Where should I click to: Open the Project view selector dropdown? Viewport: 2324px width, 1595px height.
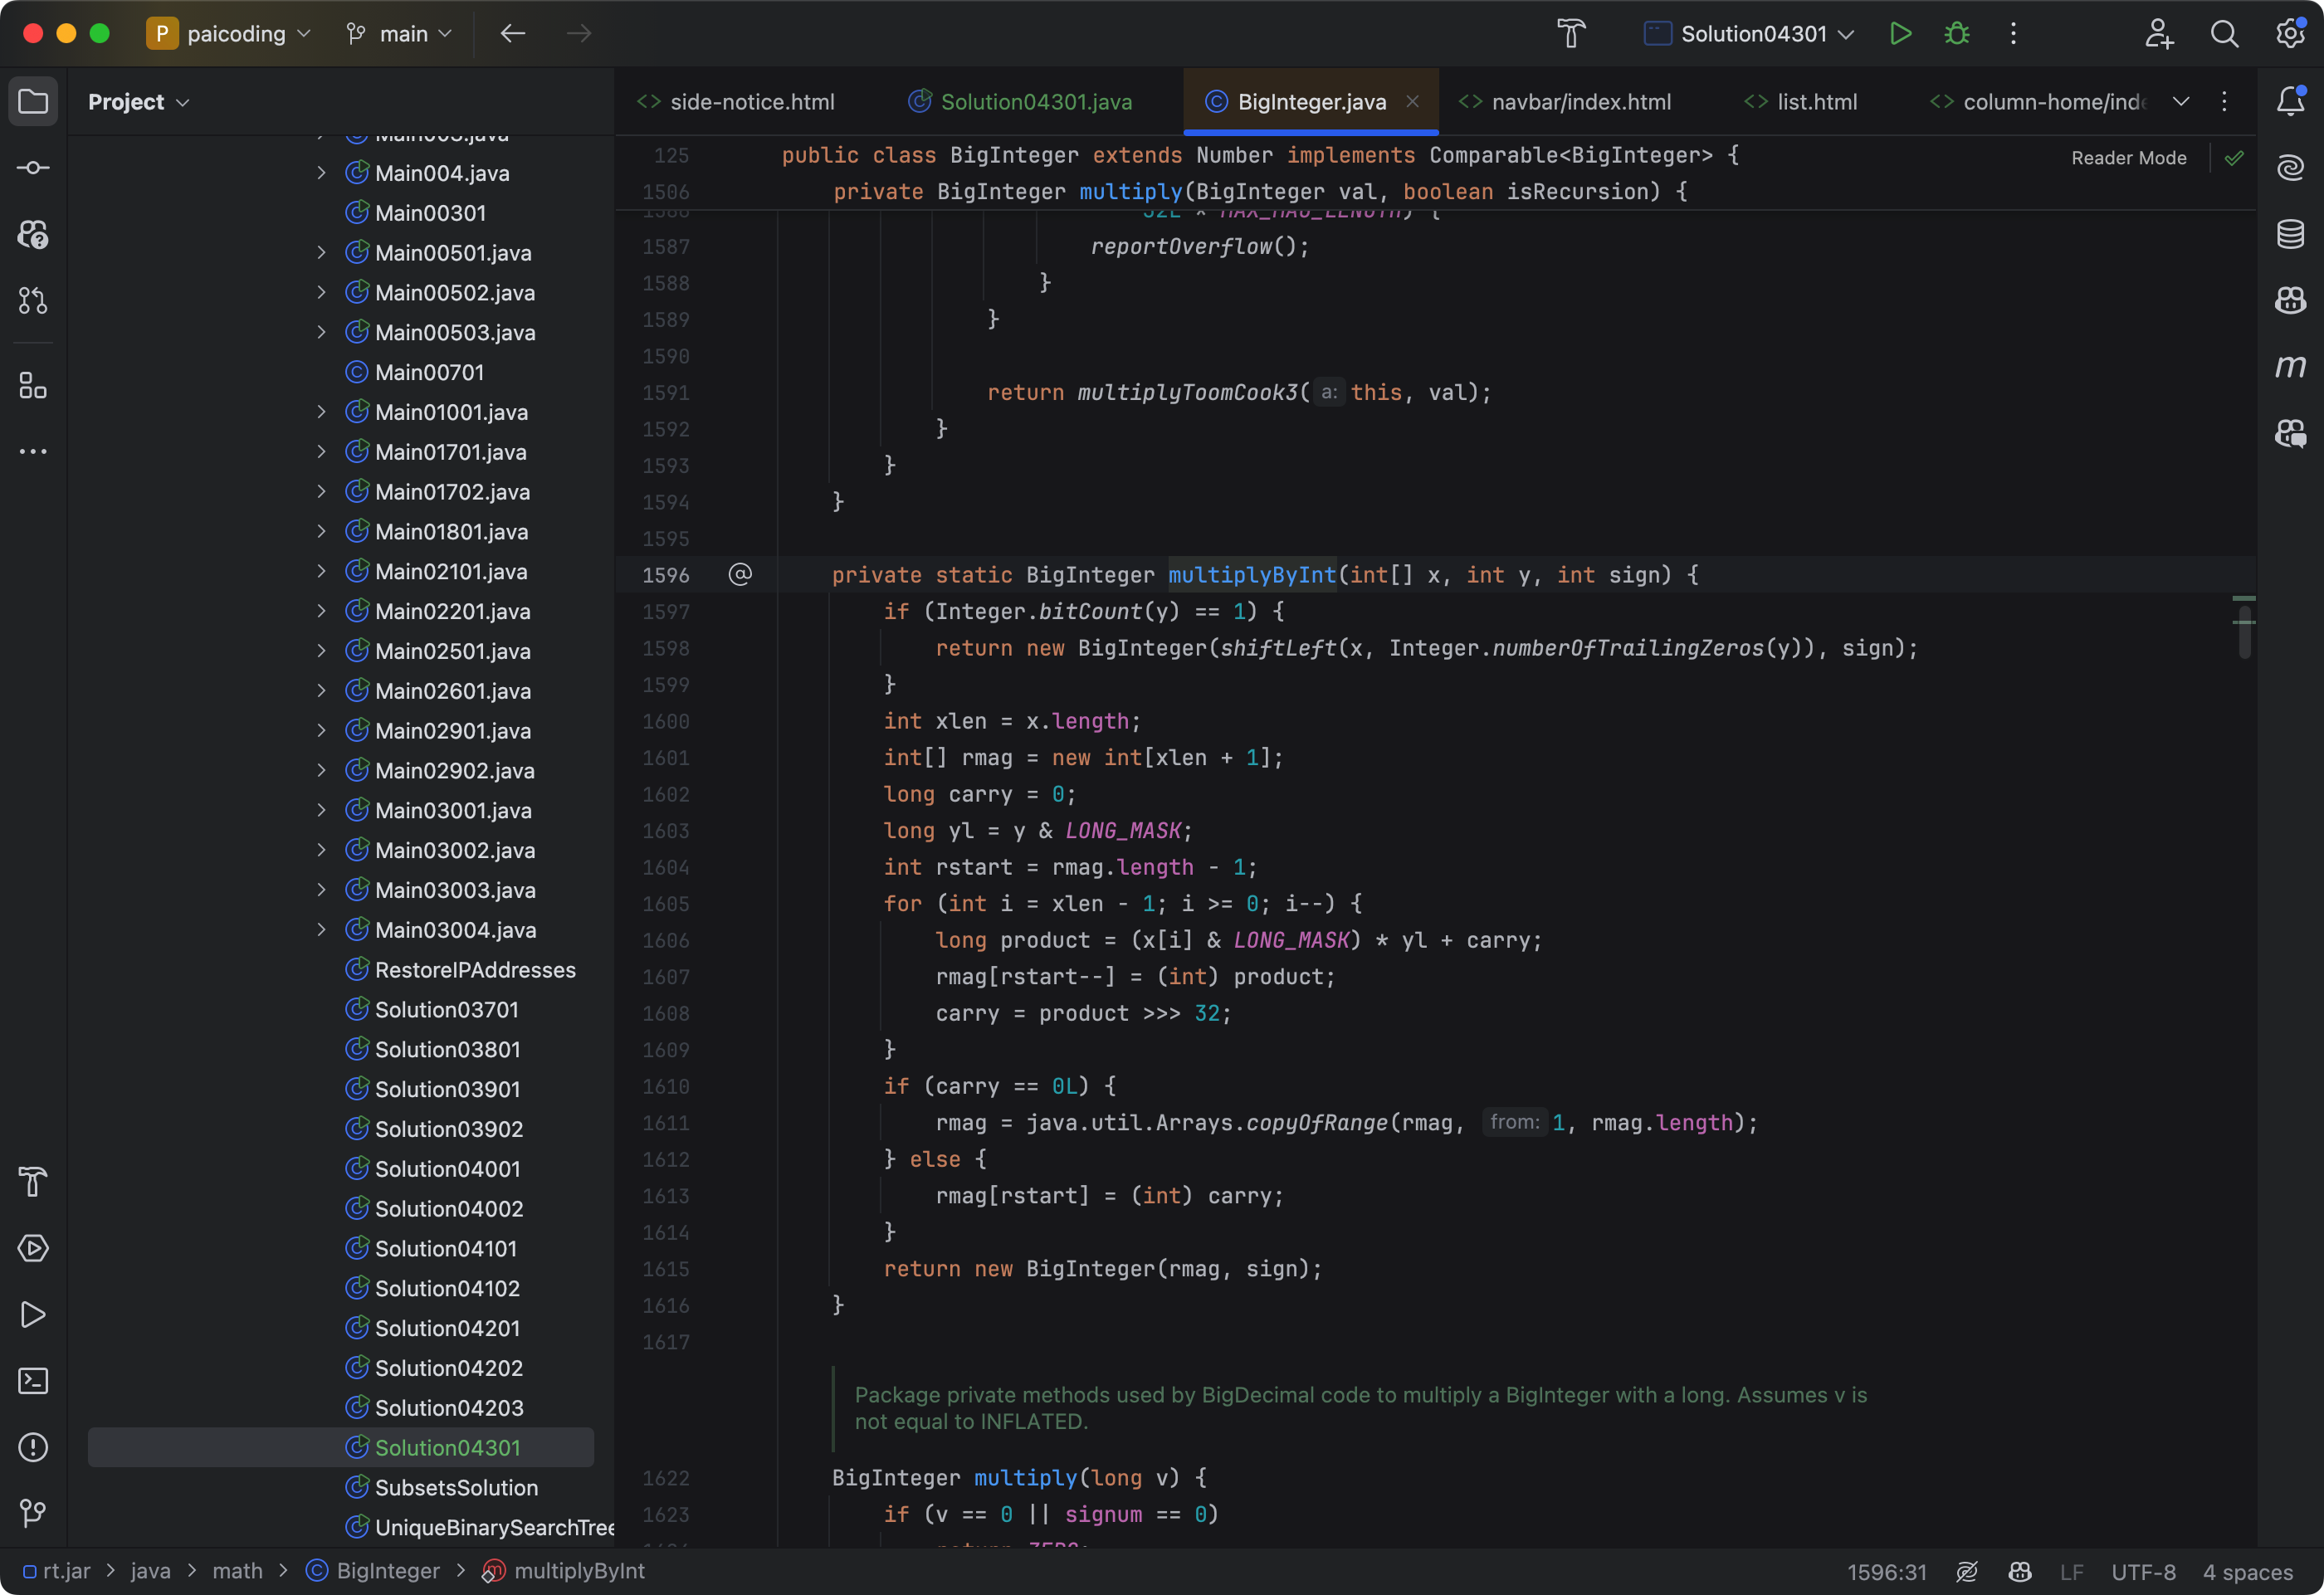139,102
